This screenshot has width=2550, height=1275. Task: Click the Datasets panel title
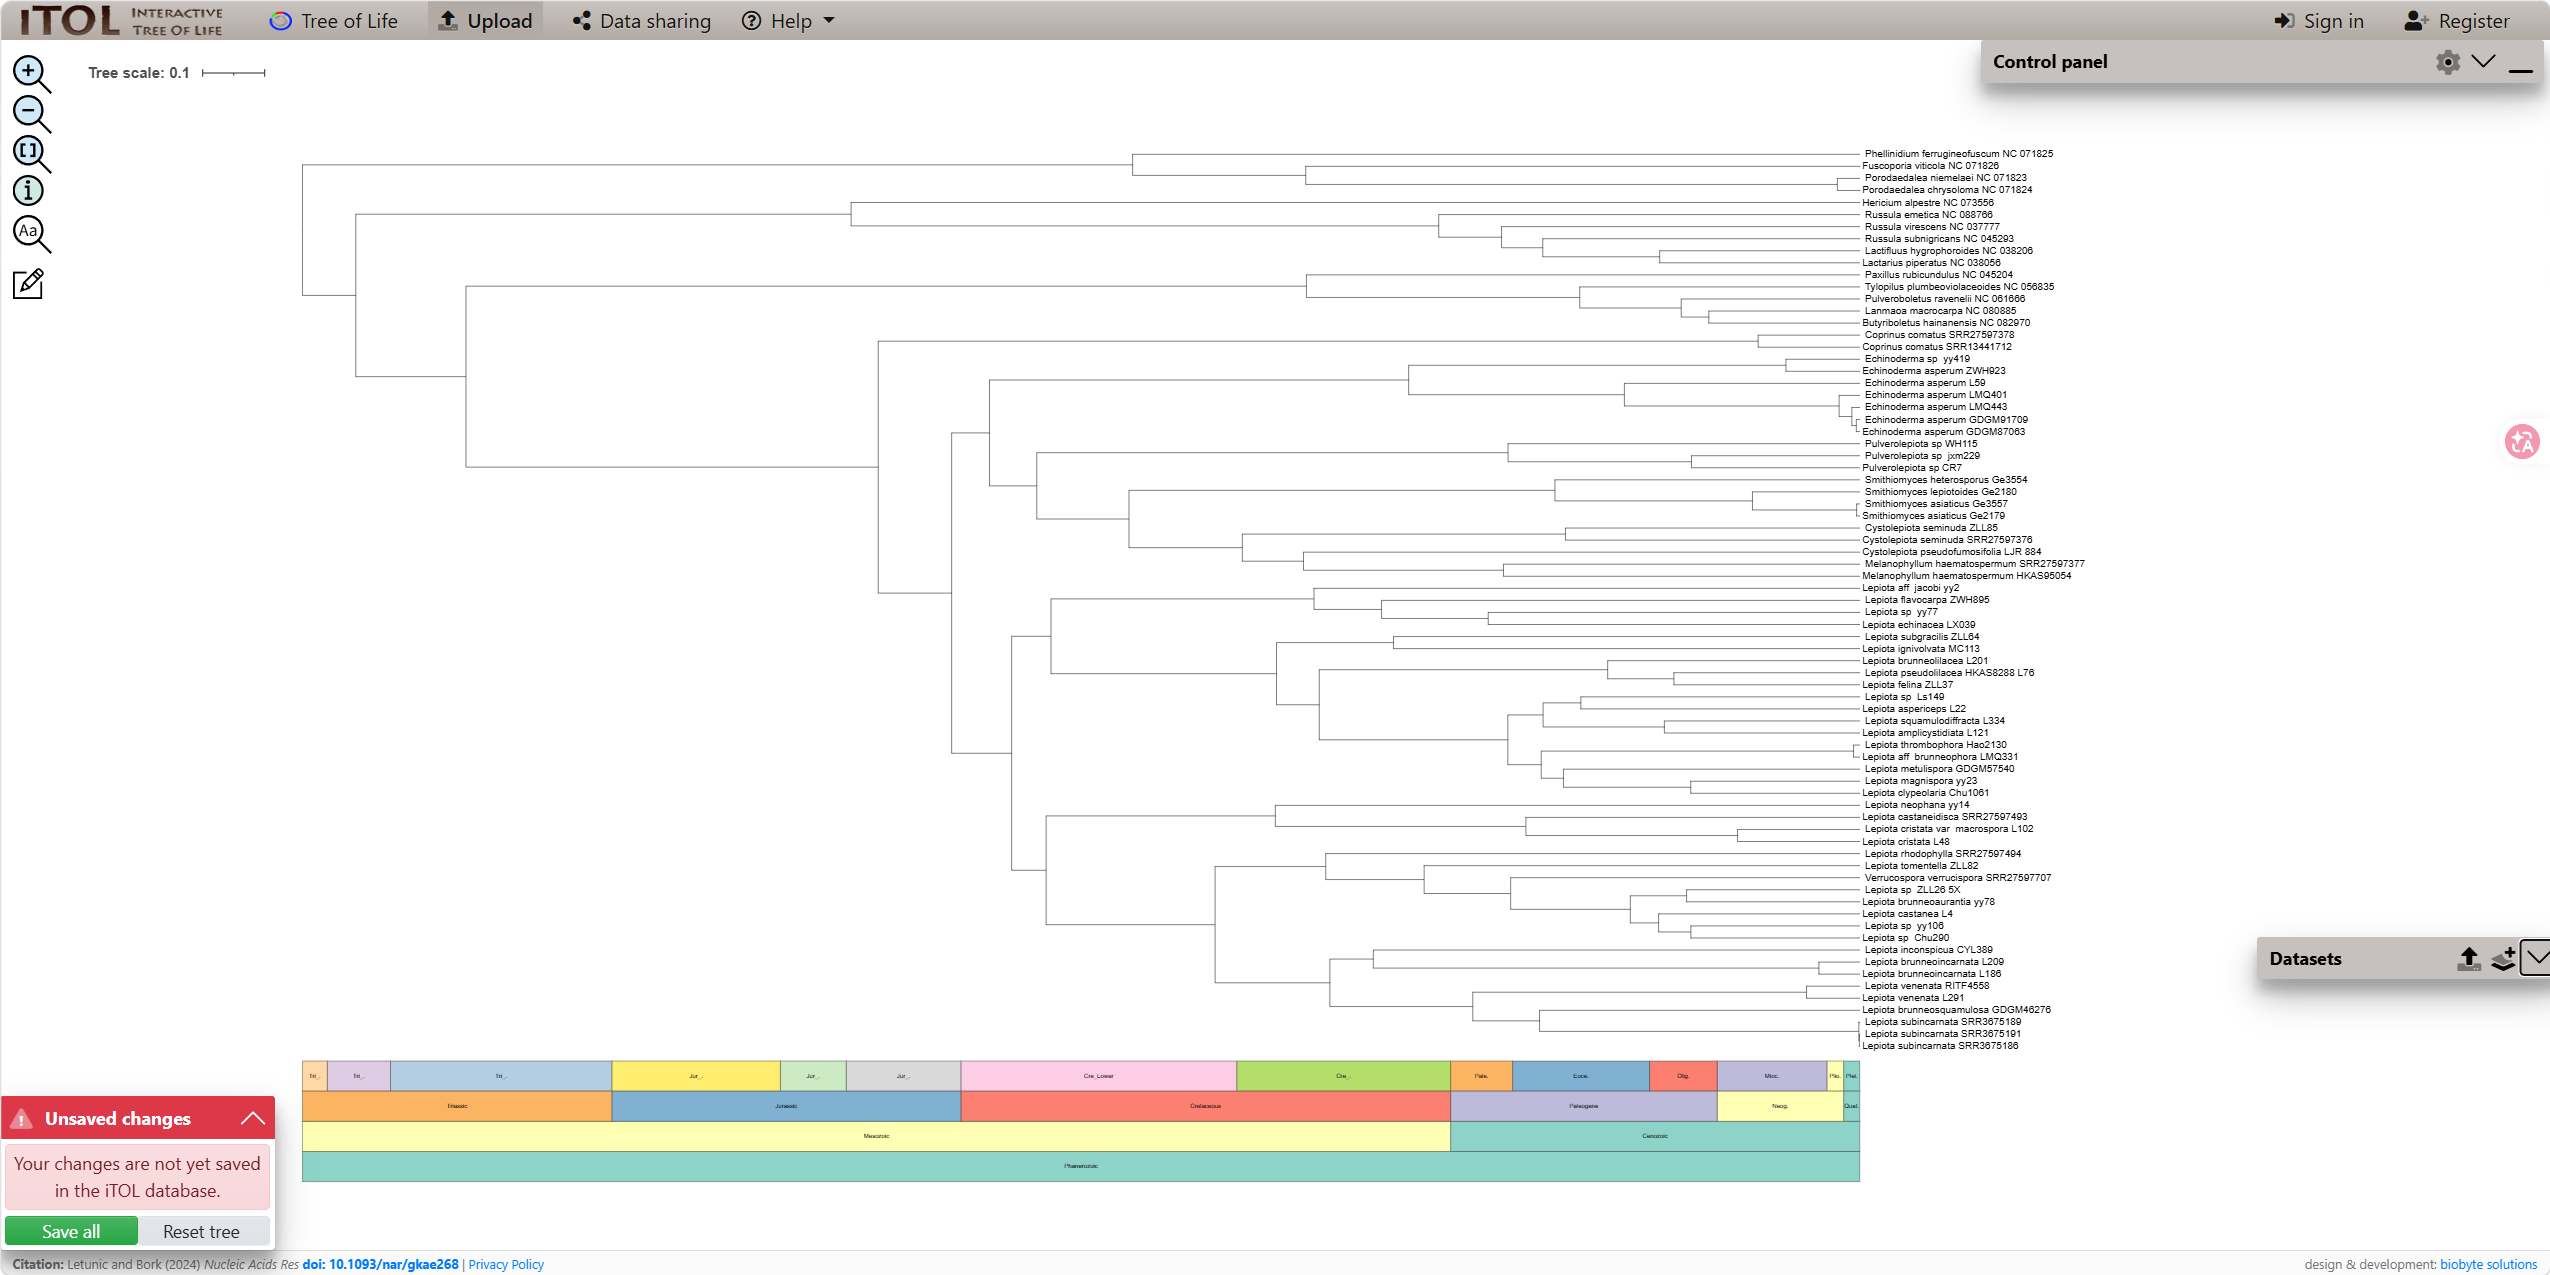tap(2305, 959)
